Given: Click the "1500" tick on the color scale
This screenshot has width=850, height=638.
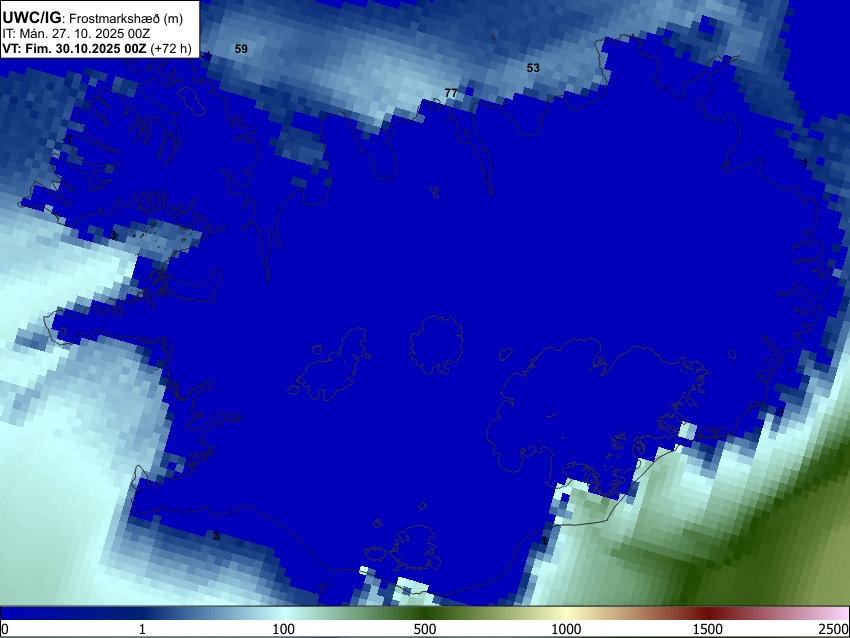Looking at the screenshot, I should click(x=708, y=629).
